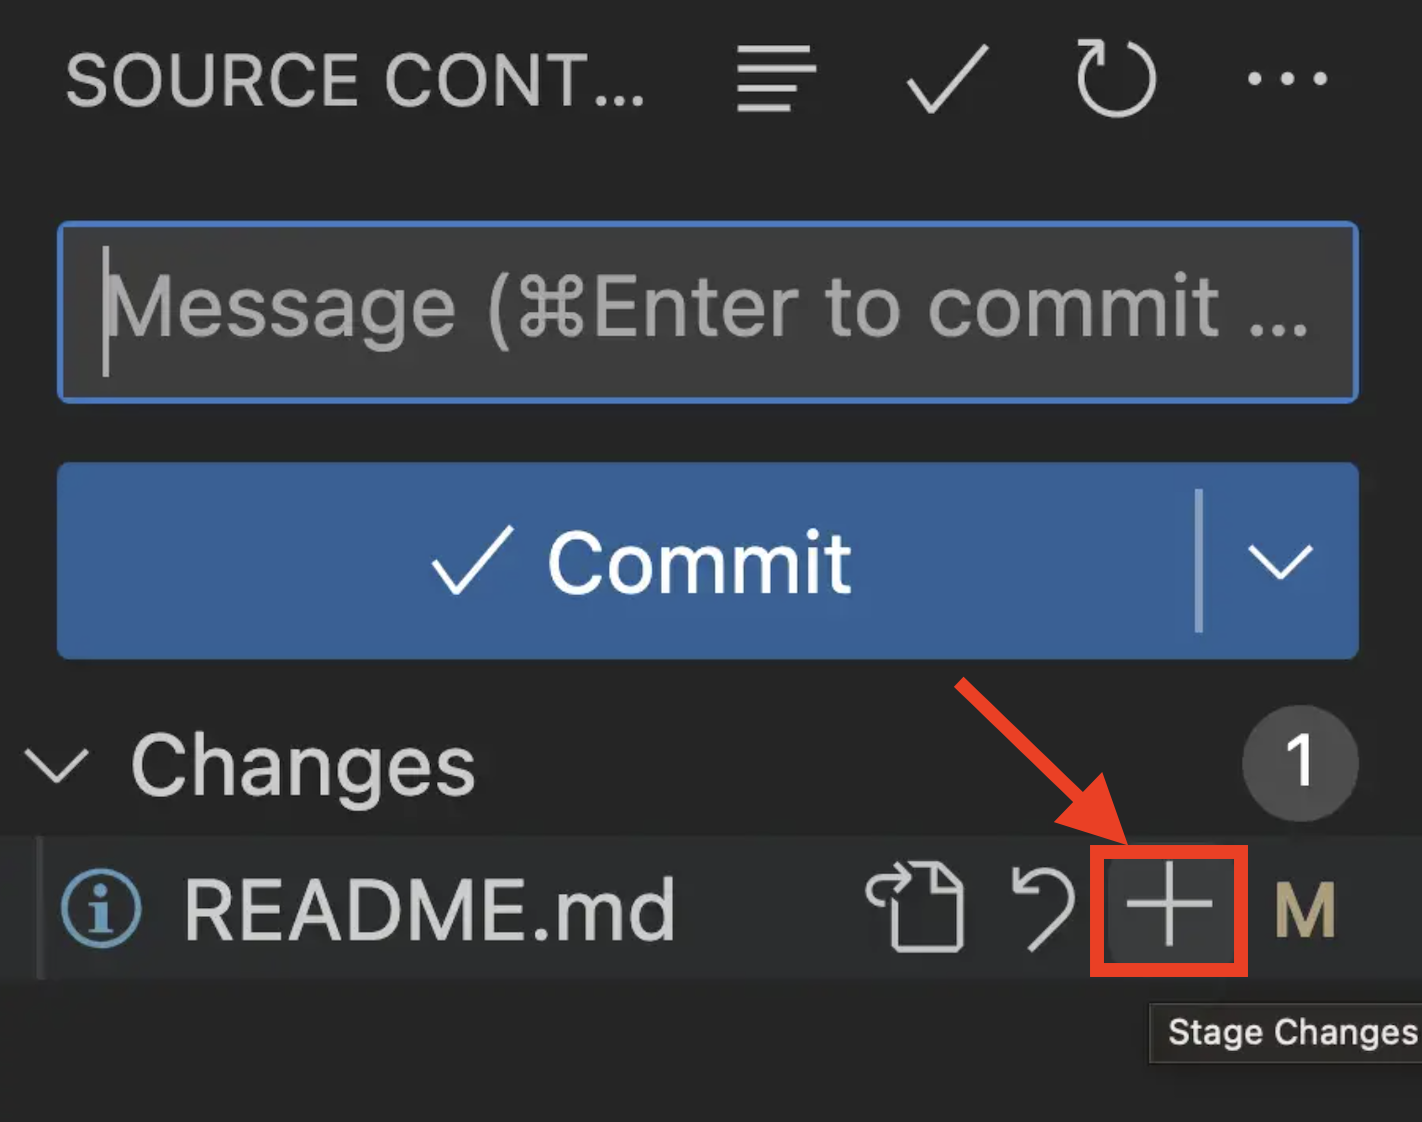The image size is (1422, 1122).
Task: Click the M modified status letter
Action: pyautogui.click(x=1305, y=910)
